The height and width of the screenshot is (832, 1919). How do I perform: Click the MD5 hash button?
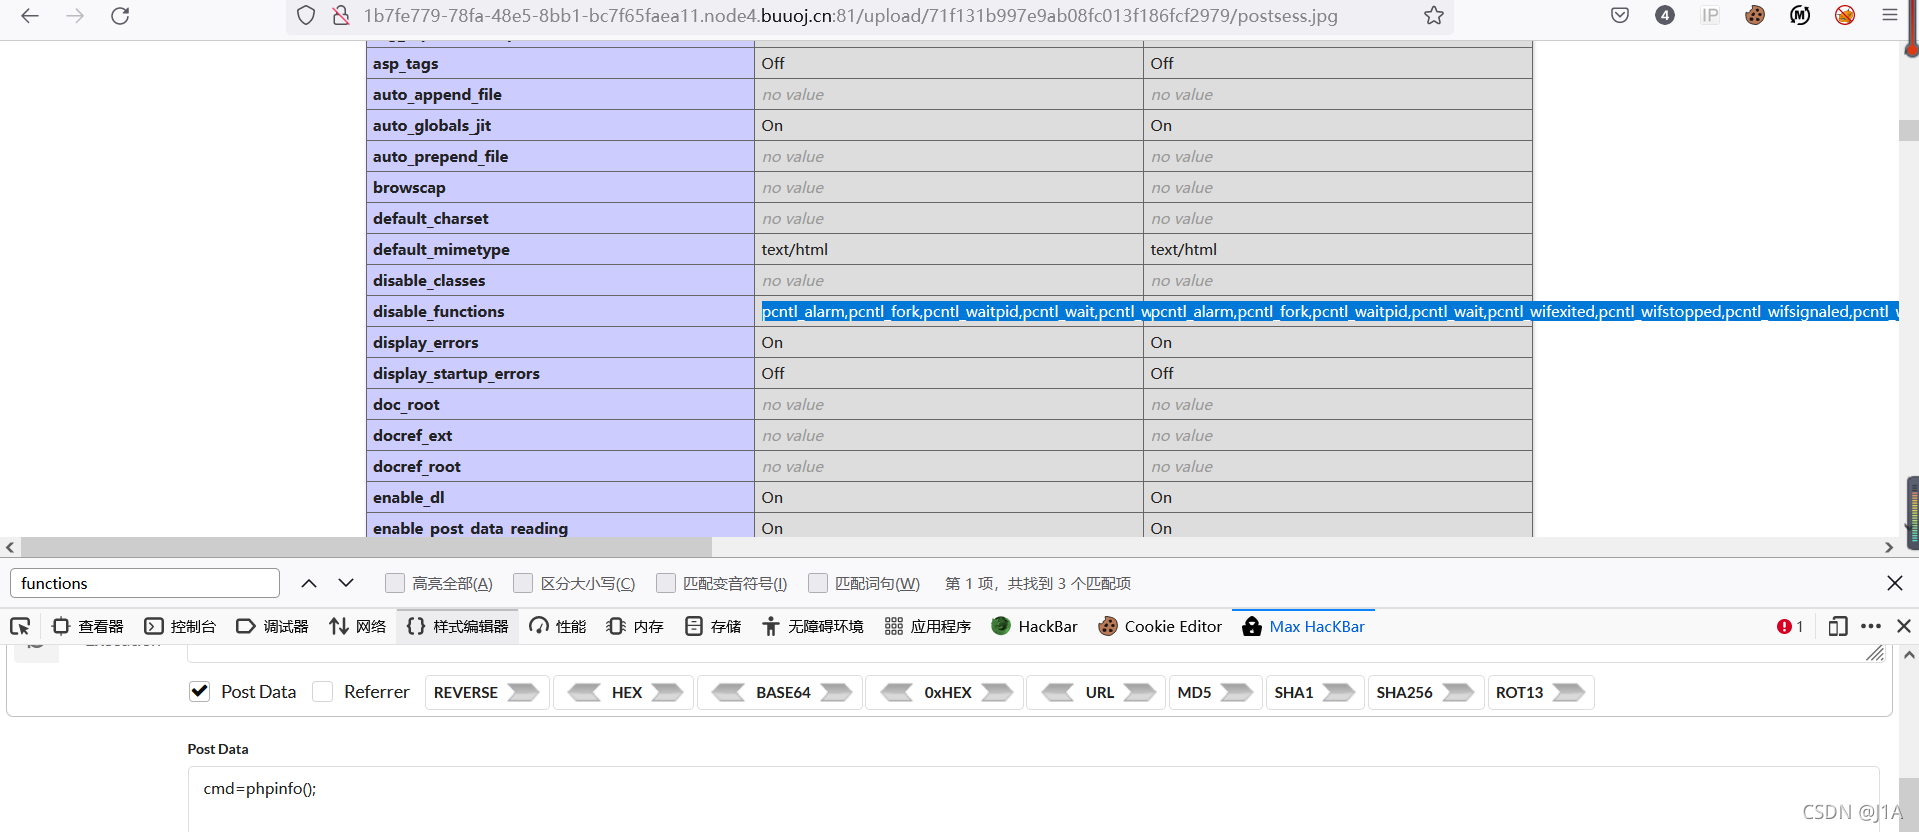click(1214, 692)
